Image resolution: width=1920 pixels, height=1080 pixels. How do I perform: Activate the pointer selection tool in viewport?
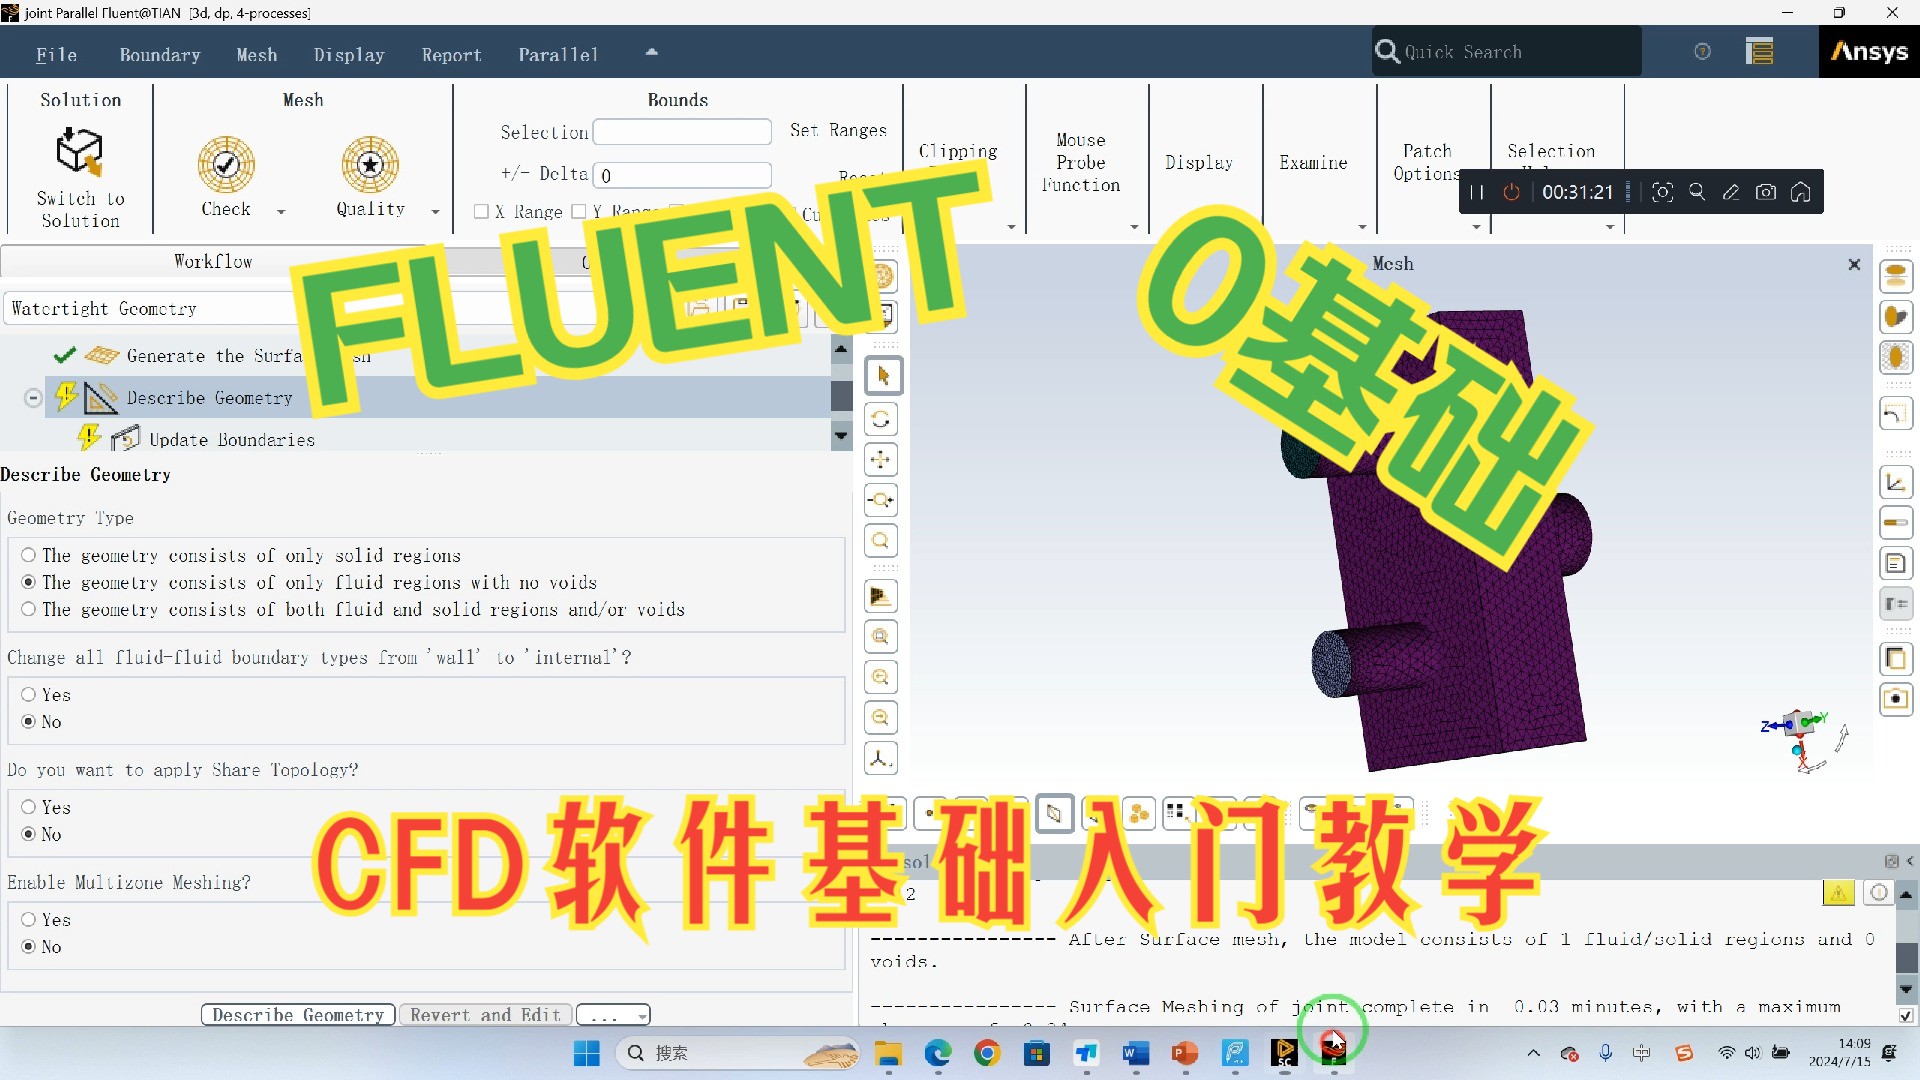(x=880, y=376)
